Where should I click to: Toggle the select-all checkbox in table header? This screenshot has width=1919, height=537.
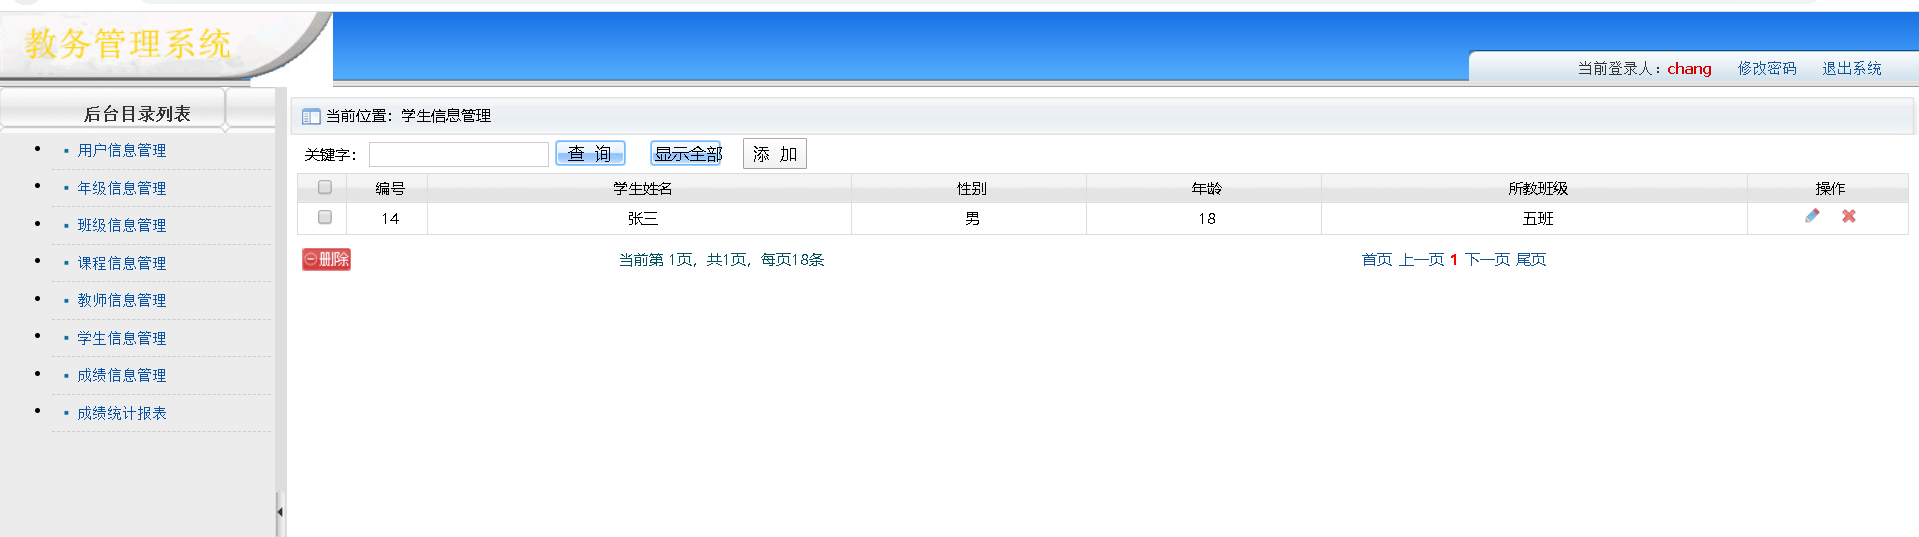(x=325, y=187)
